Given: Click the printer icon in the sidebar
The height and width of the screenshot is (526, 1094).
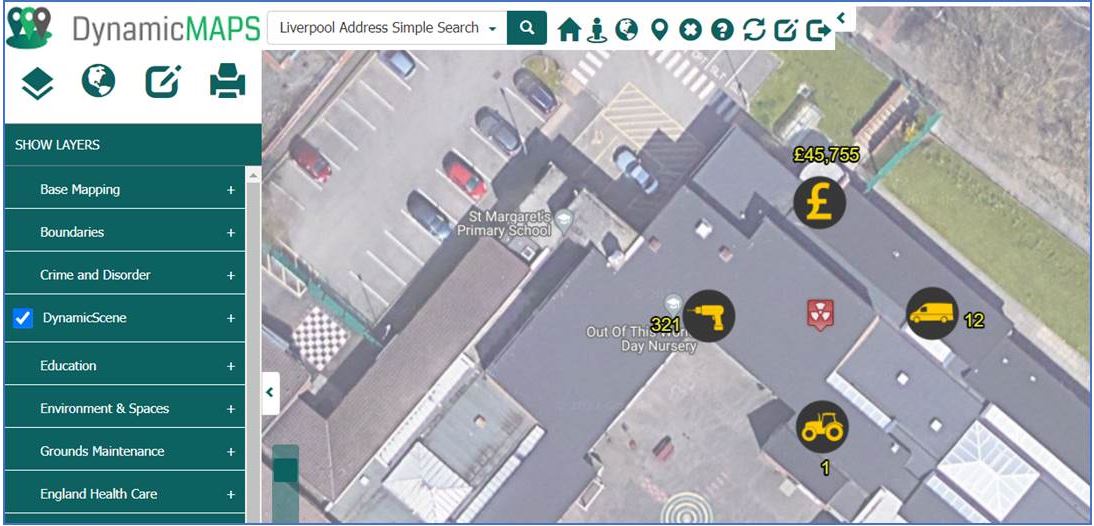Looking at the screenshot, I should (227, 81).
